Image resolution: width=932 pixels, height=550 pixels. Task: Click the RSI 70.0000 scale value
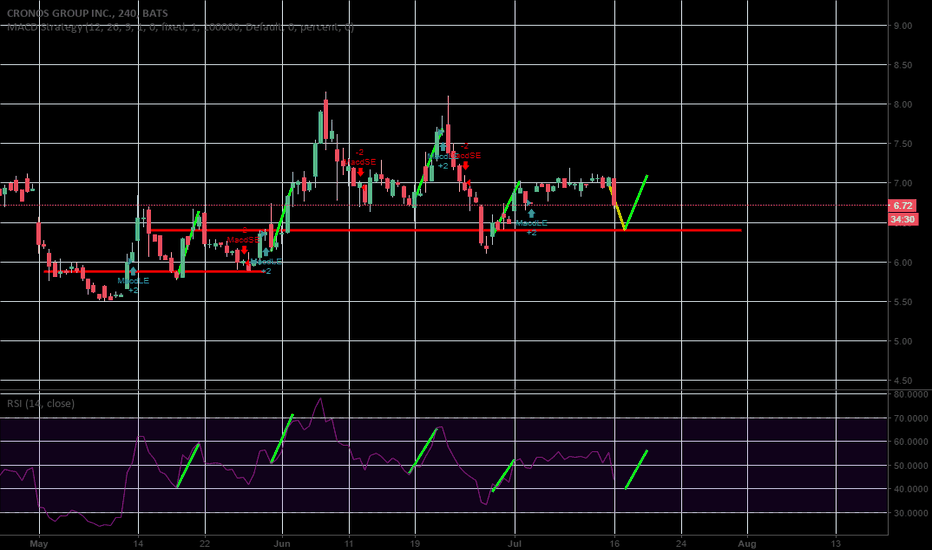click(x=910, y=418)
